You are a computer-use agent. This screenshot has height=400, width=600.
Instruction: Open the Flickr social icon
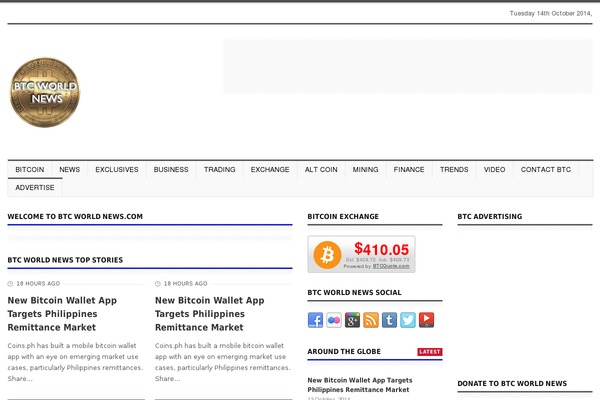pos(334,320)
